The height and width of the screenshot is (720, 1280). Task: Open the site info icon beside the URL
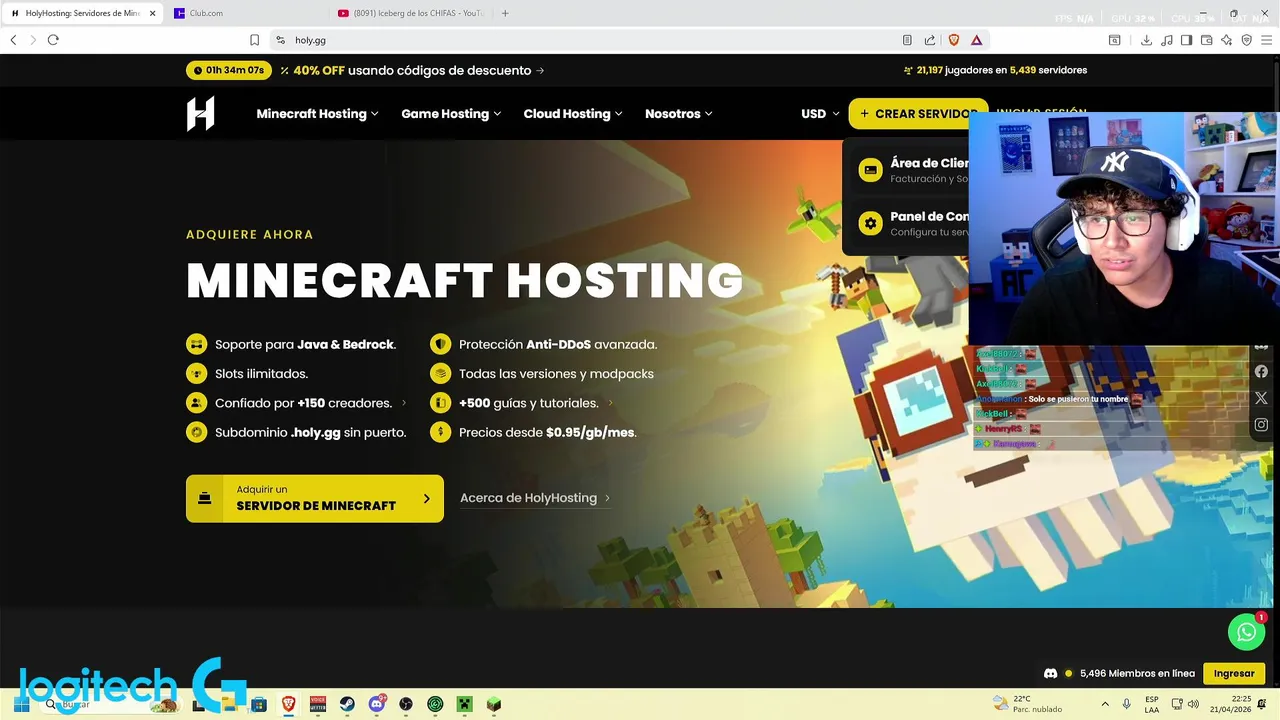click(281, 40)
